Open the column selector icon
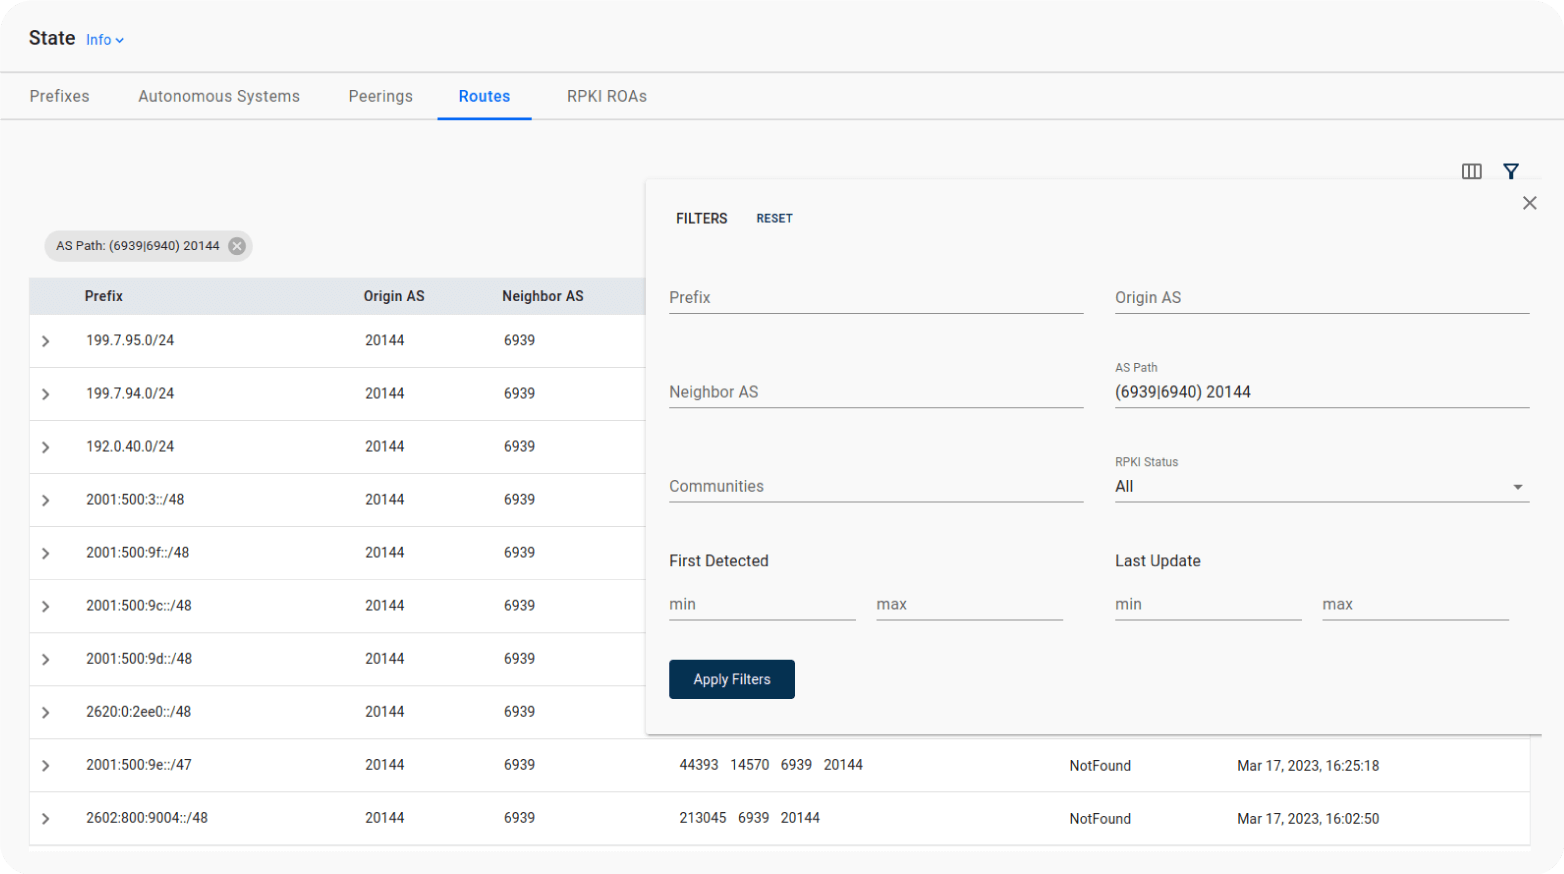 pos(1471,171)
